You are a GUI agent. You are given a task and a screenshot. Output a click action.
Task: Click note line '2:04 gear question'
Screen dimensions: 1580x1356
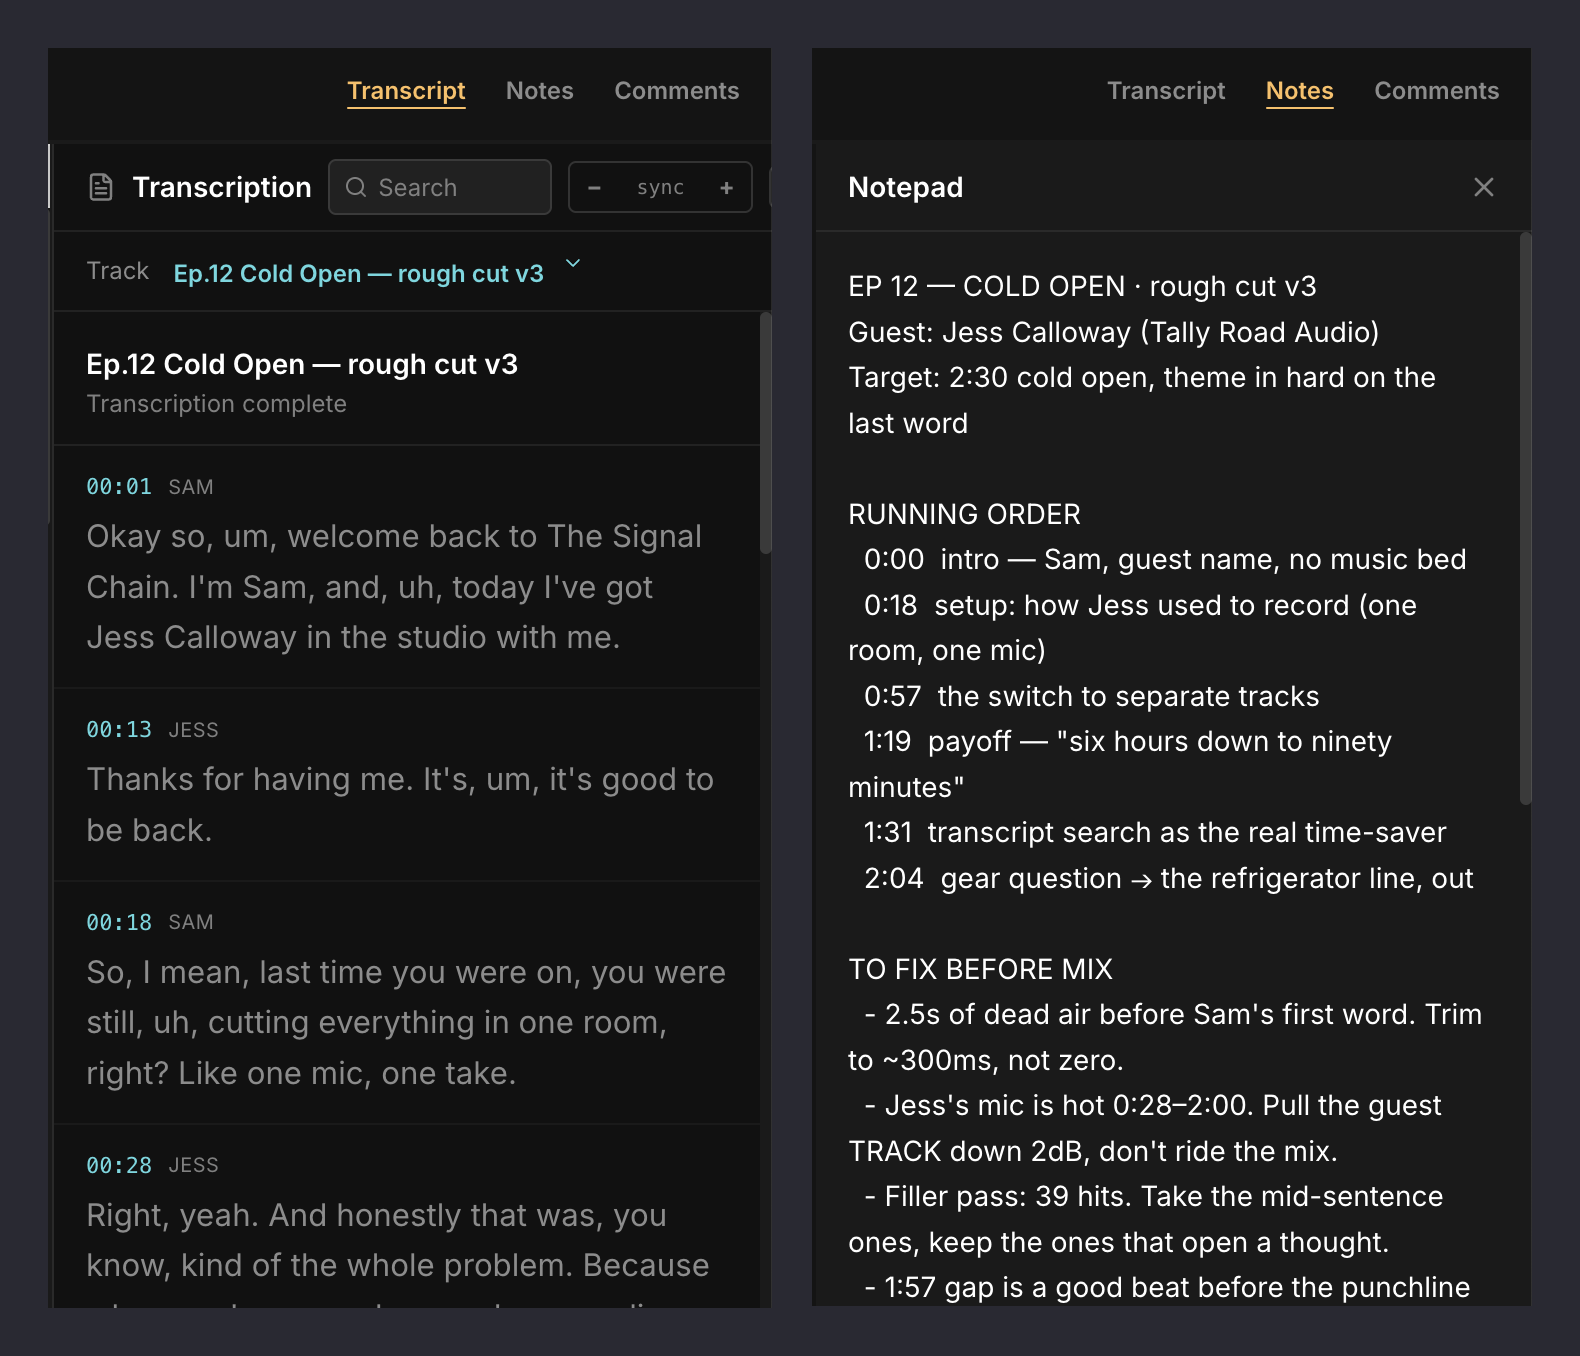1169,878
